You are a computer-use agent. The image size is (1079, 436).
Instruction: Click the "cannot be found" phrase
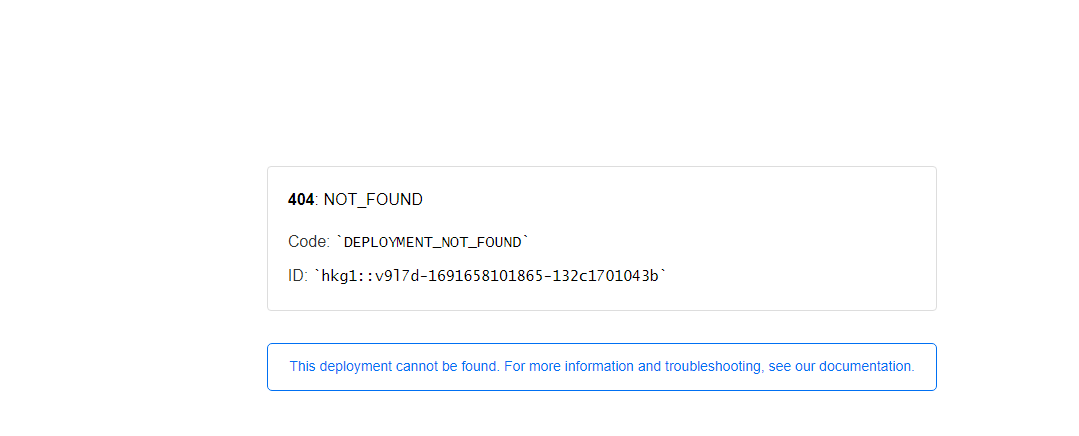447,367
